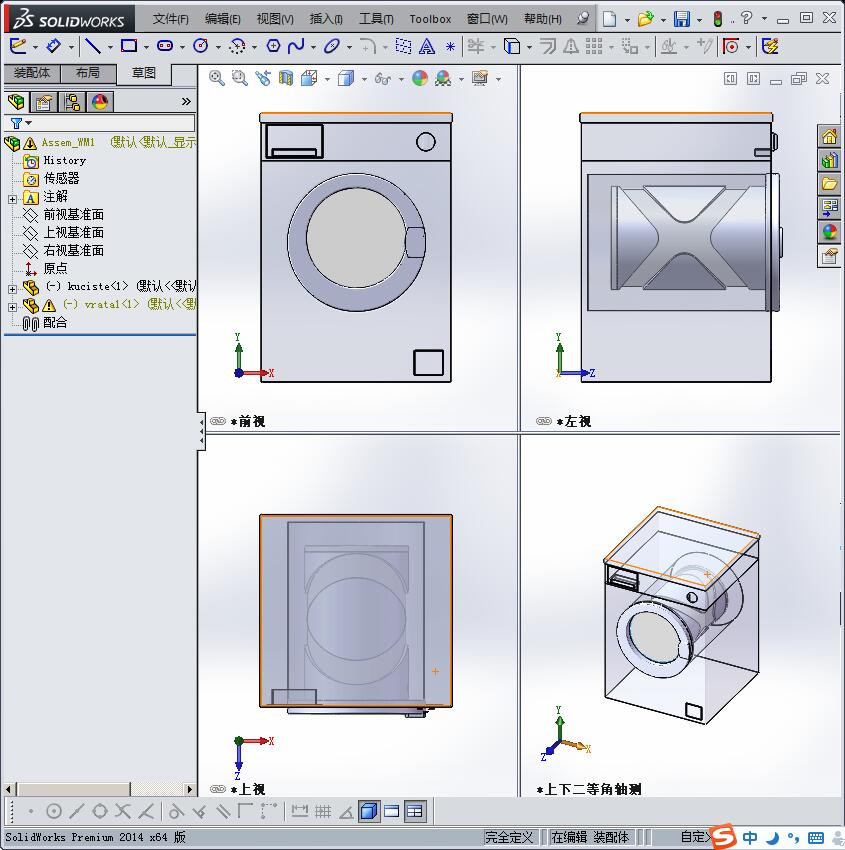Select the 原点 origin item

point(55,268)
